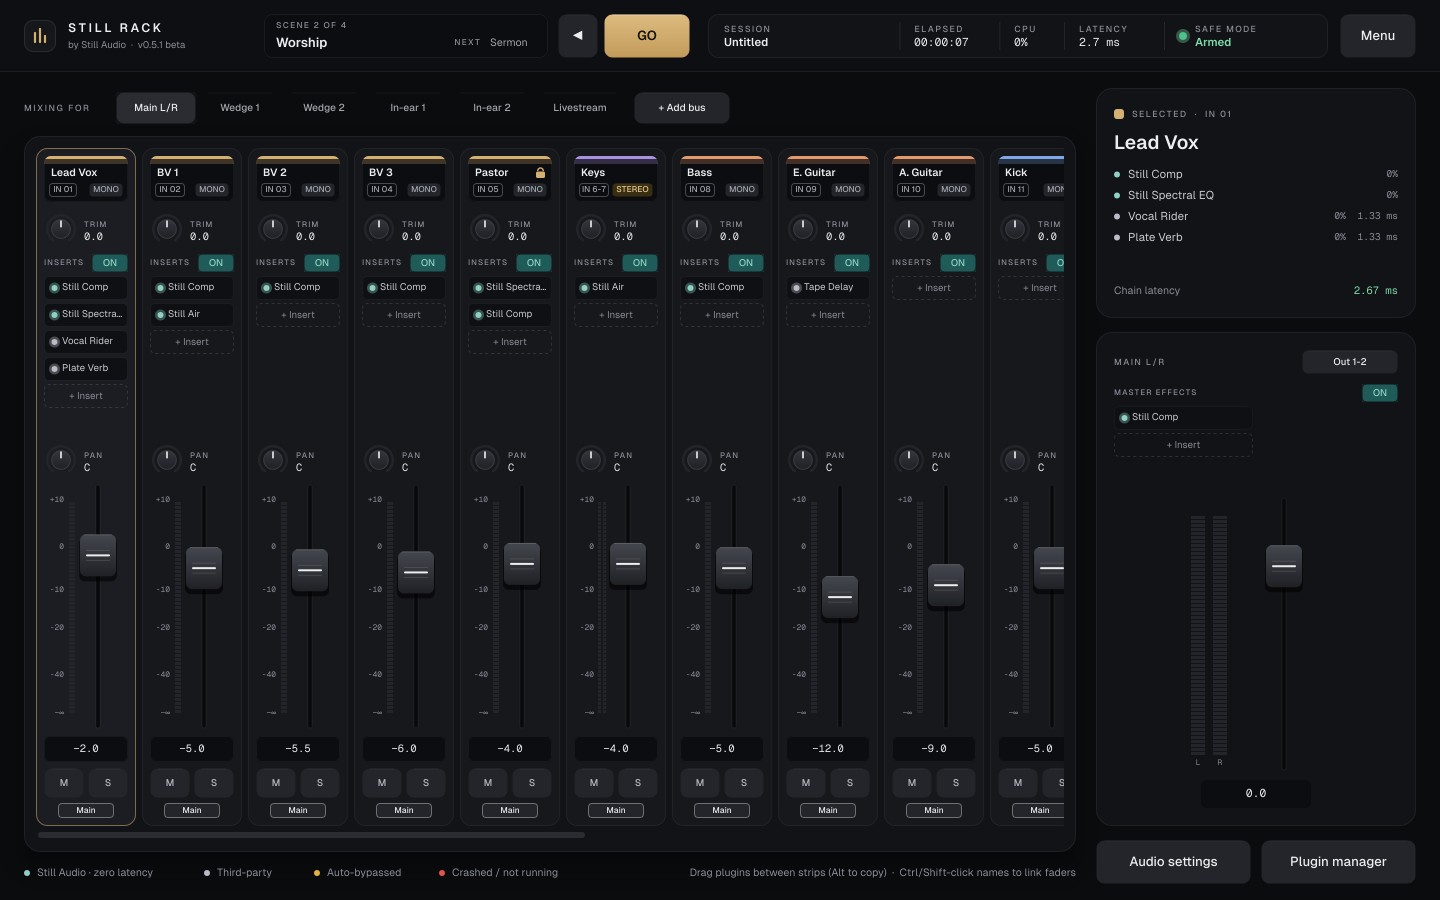
Task: Click the STEREO badge on Keys strip
Action: pos(633,190)
